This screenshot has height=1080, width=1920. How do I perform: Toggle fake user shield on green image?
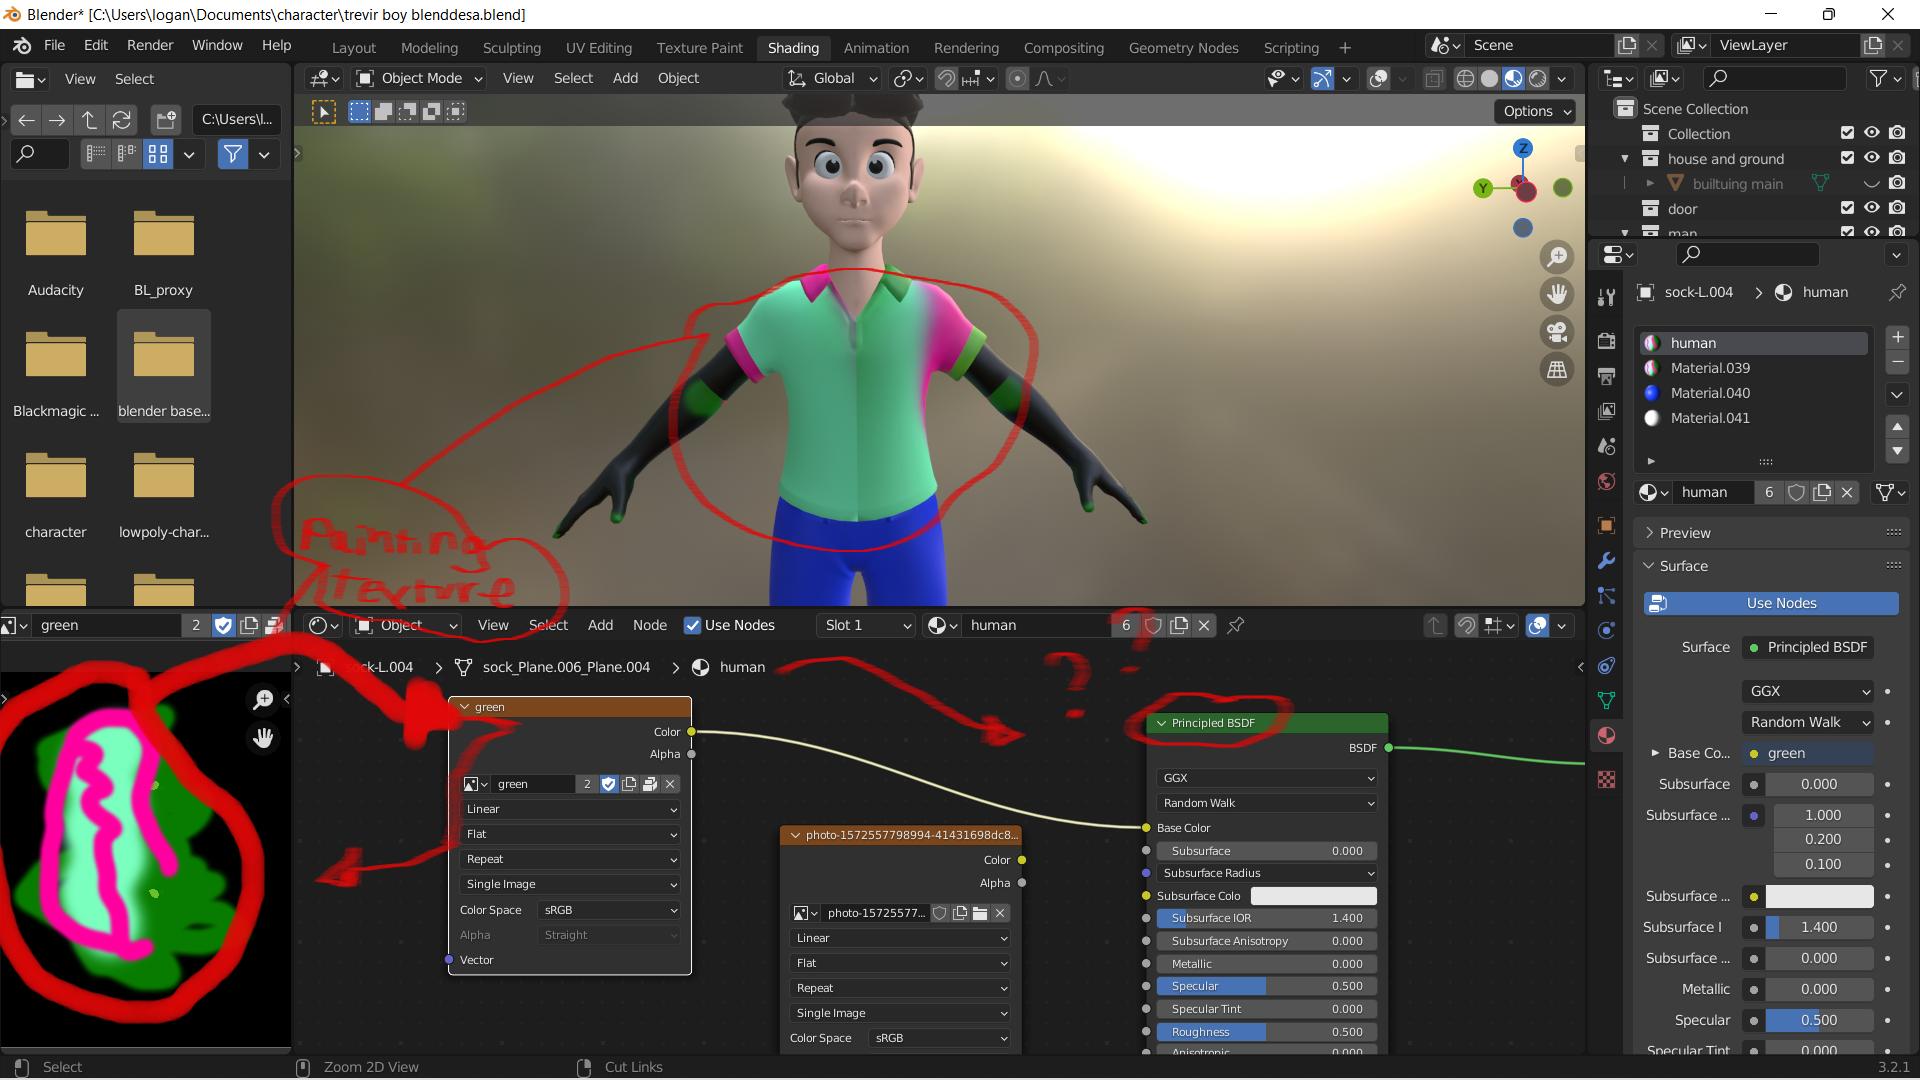[x=223, y=625]
